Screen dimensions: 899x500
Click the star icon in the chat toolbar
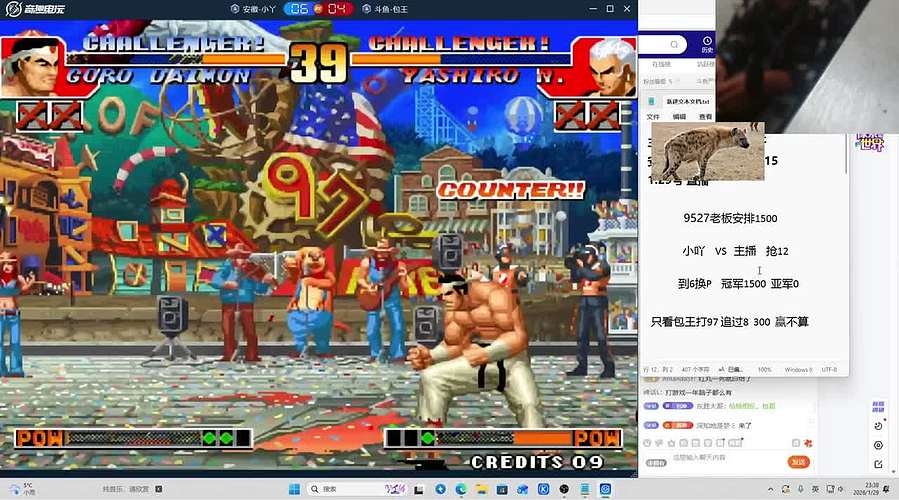(671, 443)
